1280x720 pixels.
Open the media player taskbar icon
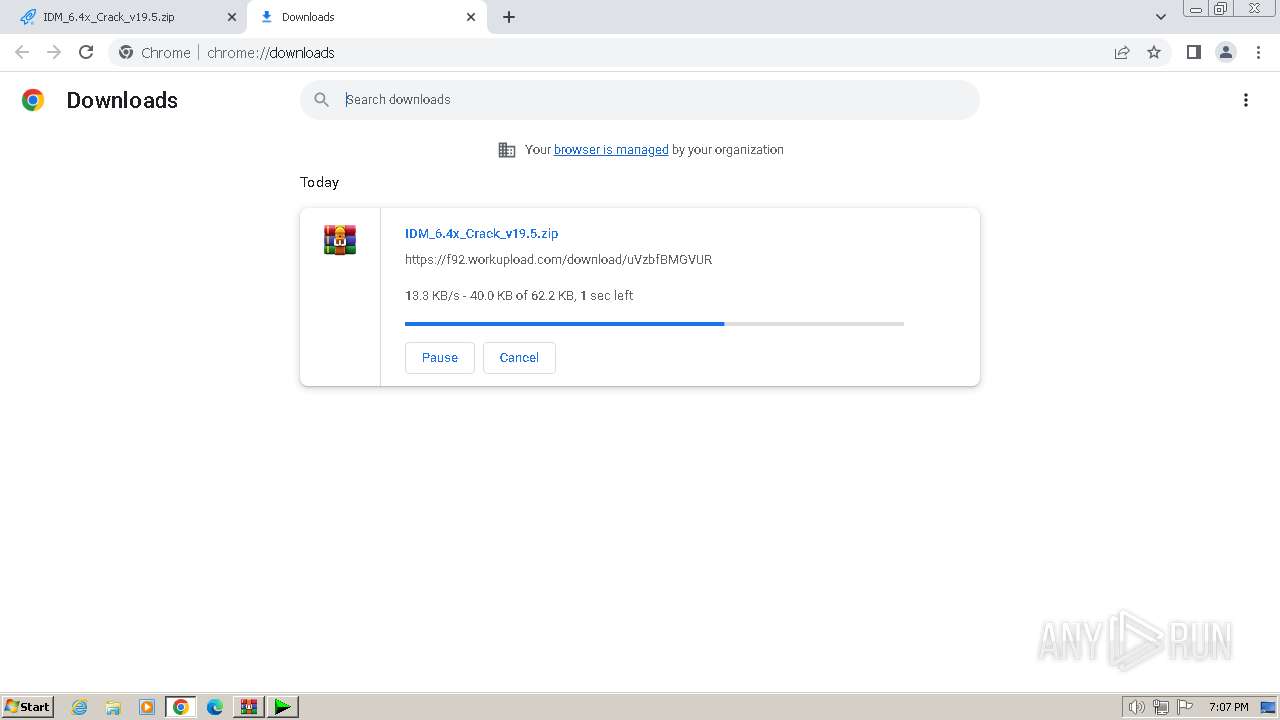(x=147, y=707)
